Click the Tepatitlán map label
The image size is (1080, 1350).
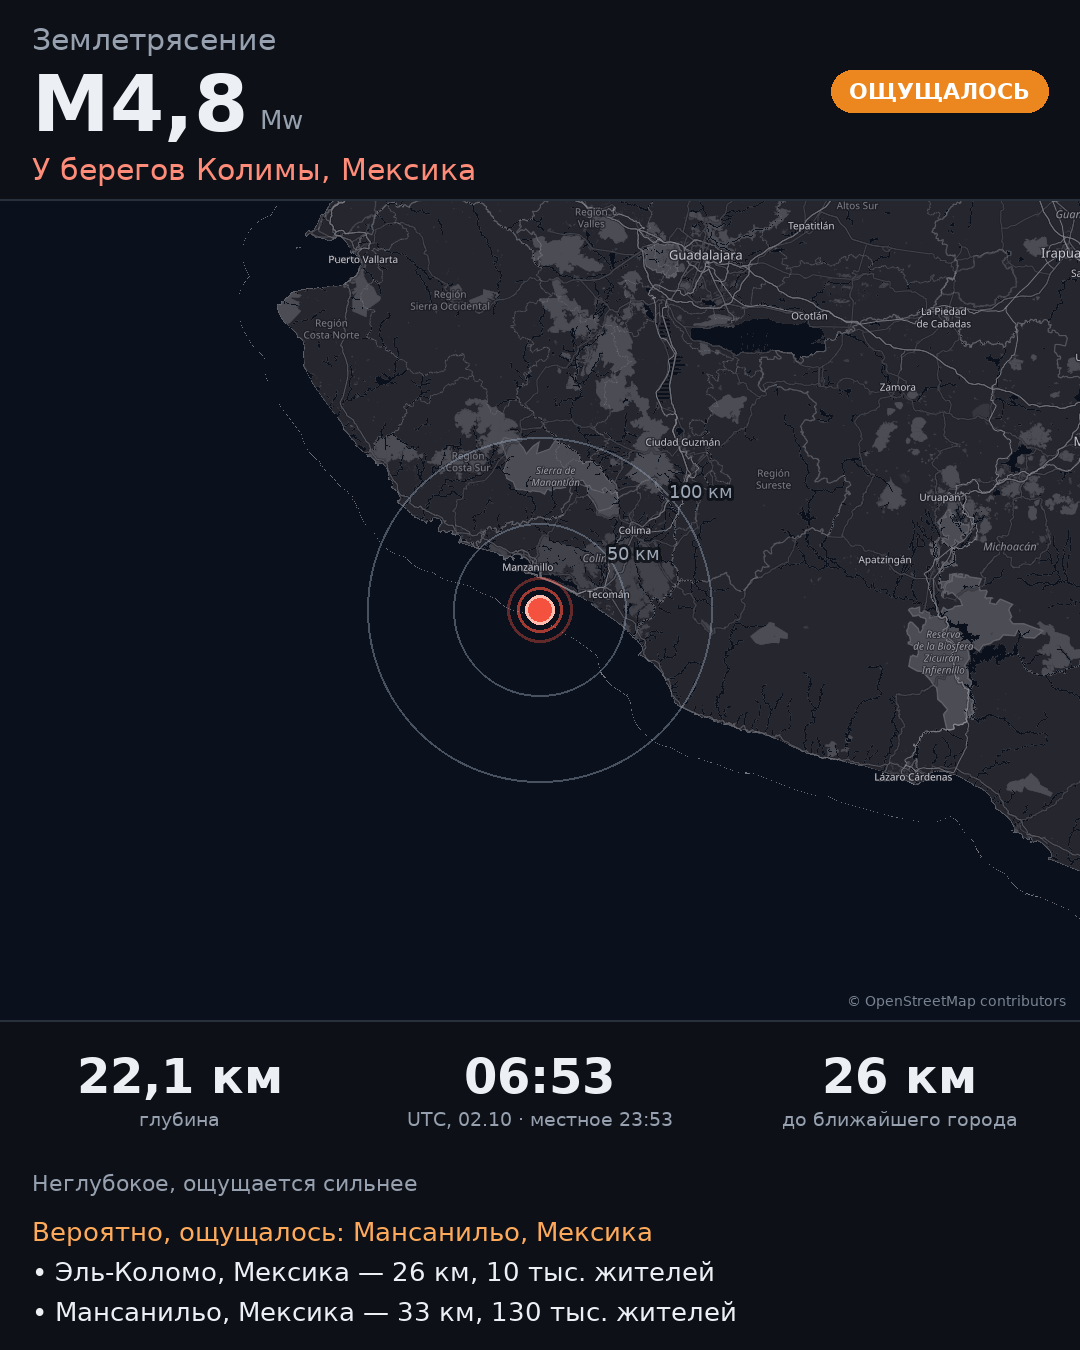point(811,226)
